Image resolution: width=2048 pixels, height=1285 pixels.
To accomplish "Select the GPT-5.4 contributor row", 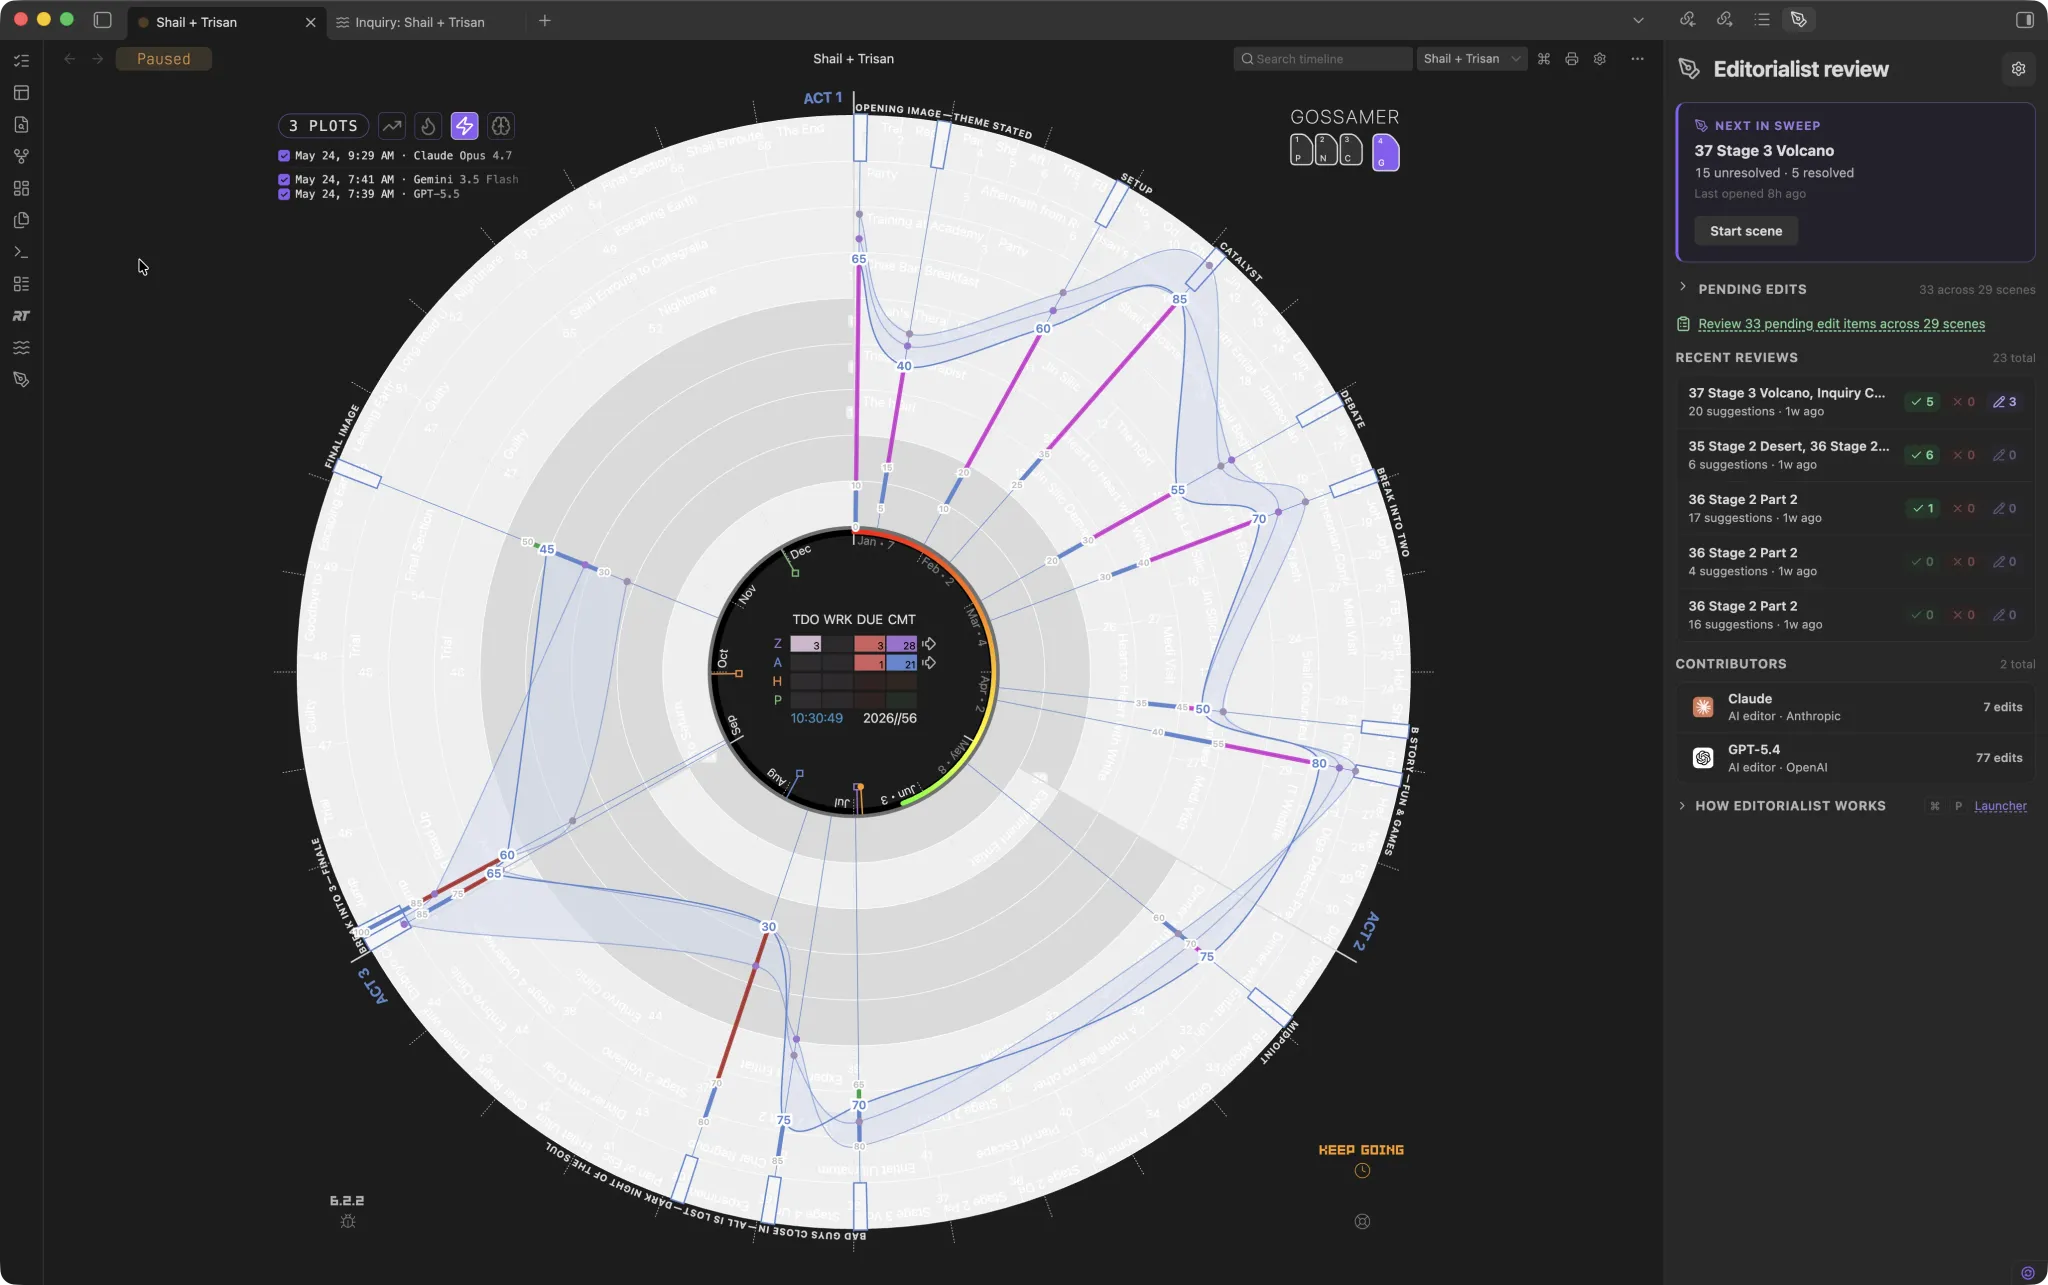I will coord(1855,758).
